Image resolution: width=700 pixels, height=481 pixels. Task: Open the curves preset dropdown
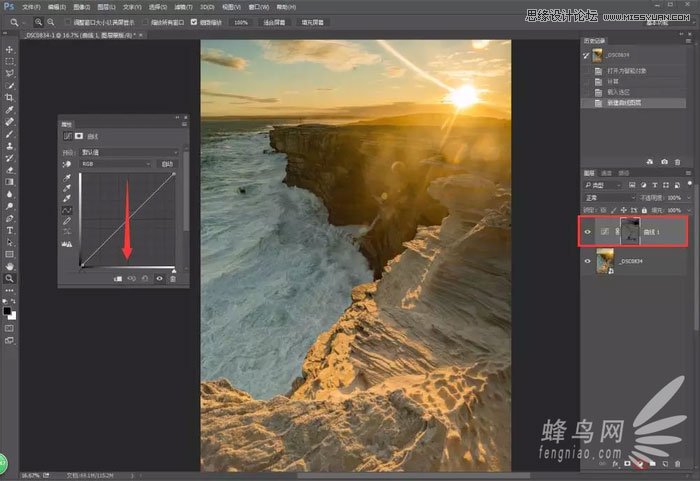pos(129,152)
